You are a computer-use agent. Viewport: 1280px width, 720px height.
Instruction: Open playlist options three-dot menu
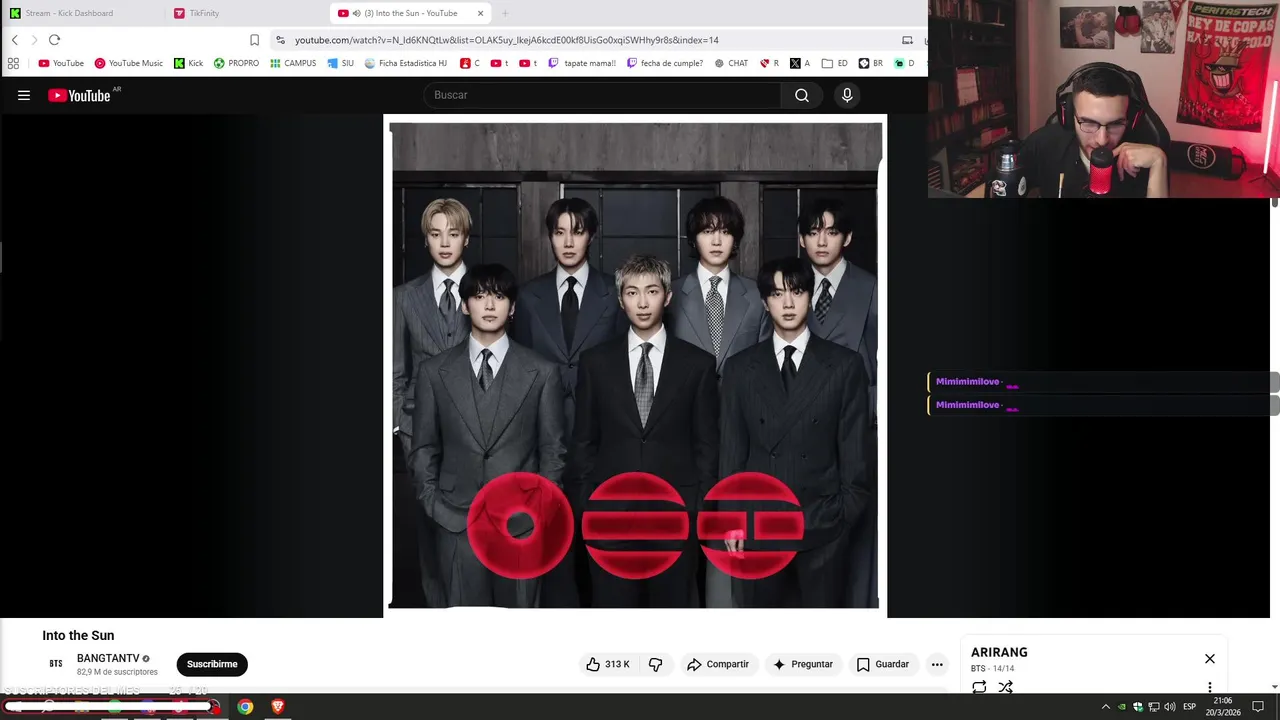coord(1210,687)
